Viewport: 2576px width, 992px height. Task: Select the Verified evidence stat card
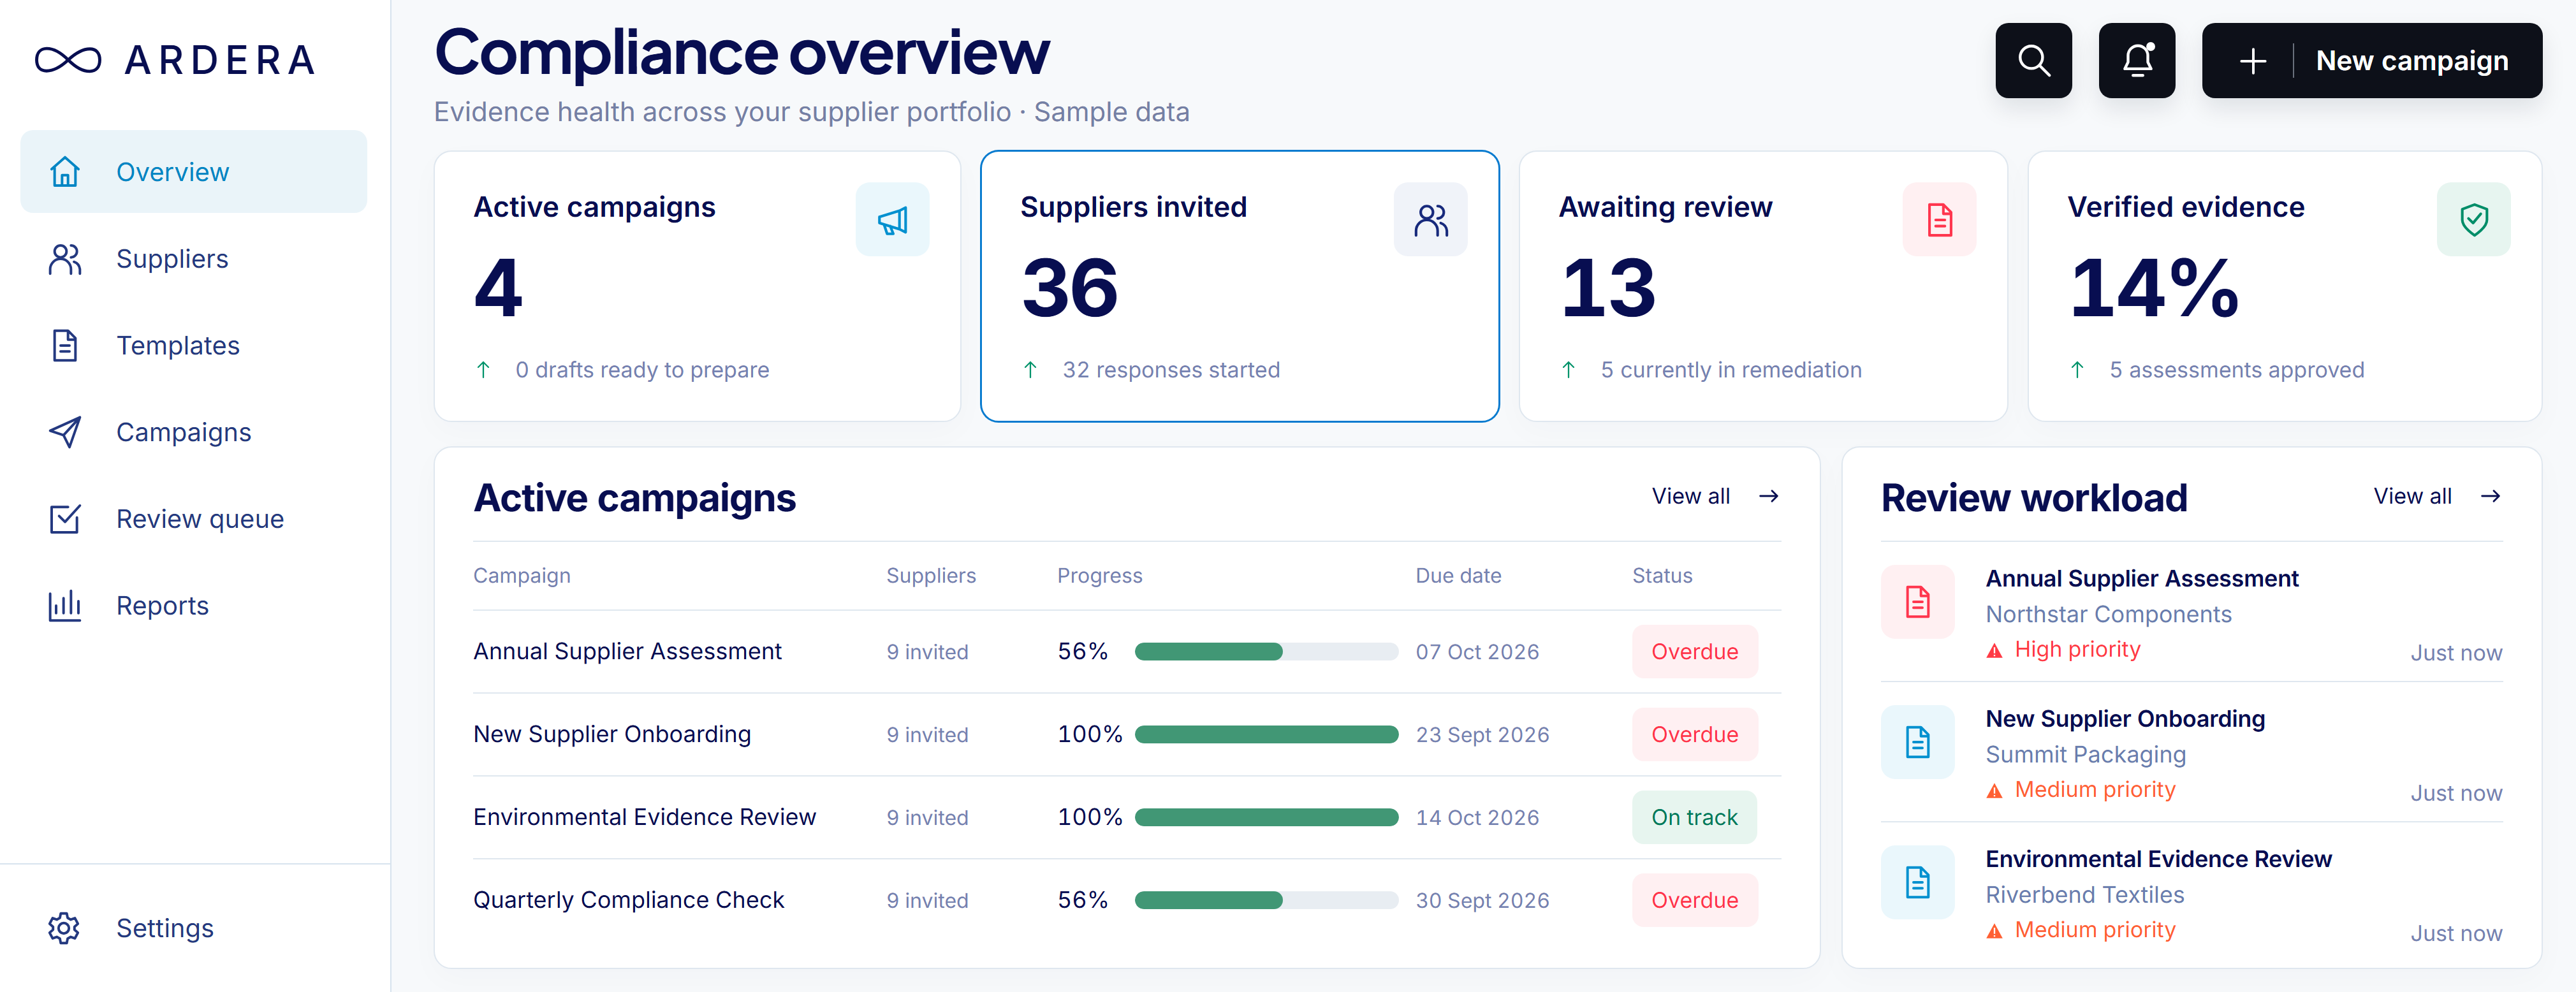pyautogui.click(x=2284, y=286)
